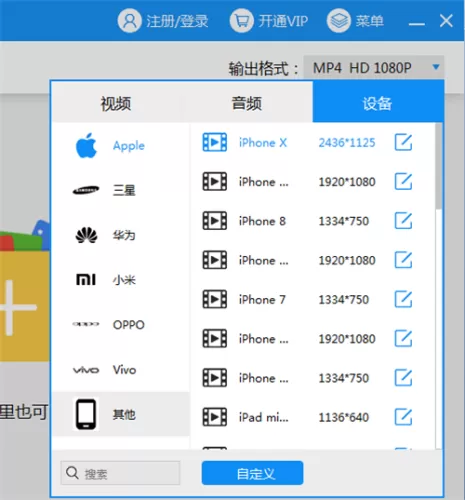Image resolution: width=465 pixels, height=500 pixels.
Task: Switch to the 设备 tab
Action: point(378,102)
